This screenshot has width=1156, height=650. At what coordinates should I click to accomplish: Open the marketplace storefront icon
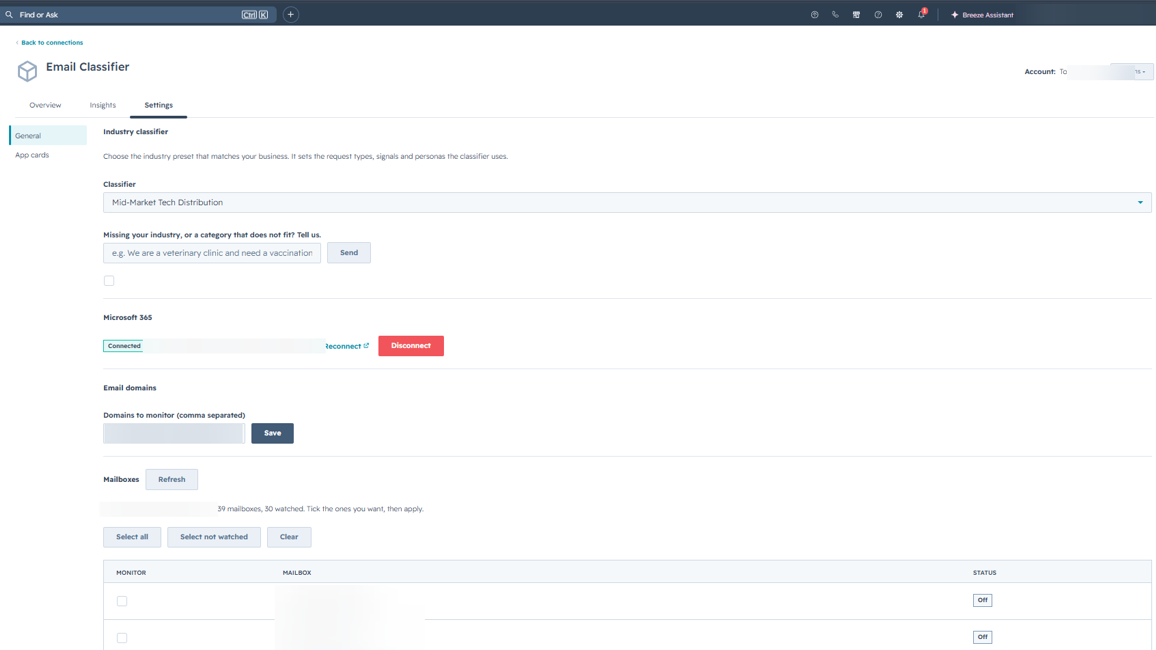[857, 15]
